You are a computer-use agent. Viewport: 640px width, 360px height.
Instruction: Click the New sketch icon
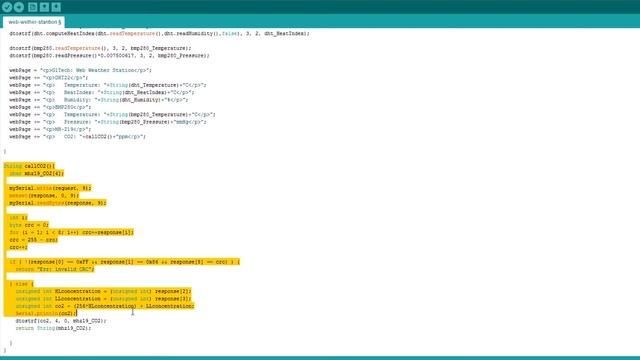click(x=32, y=7)
